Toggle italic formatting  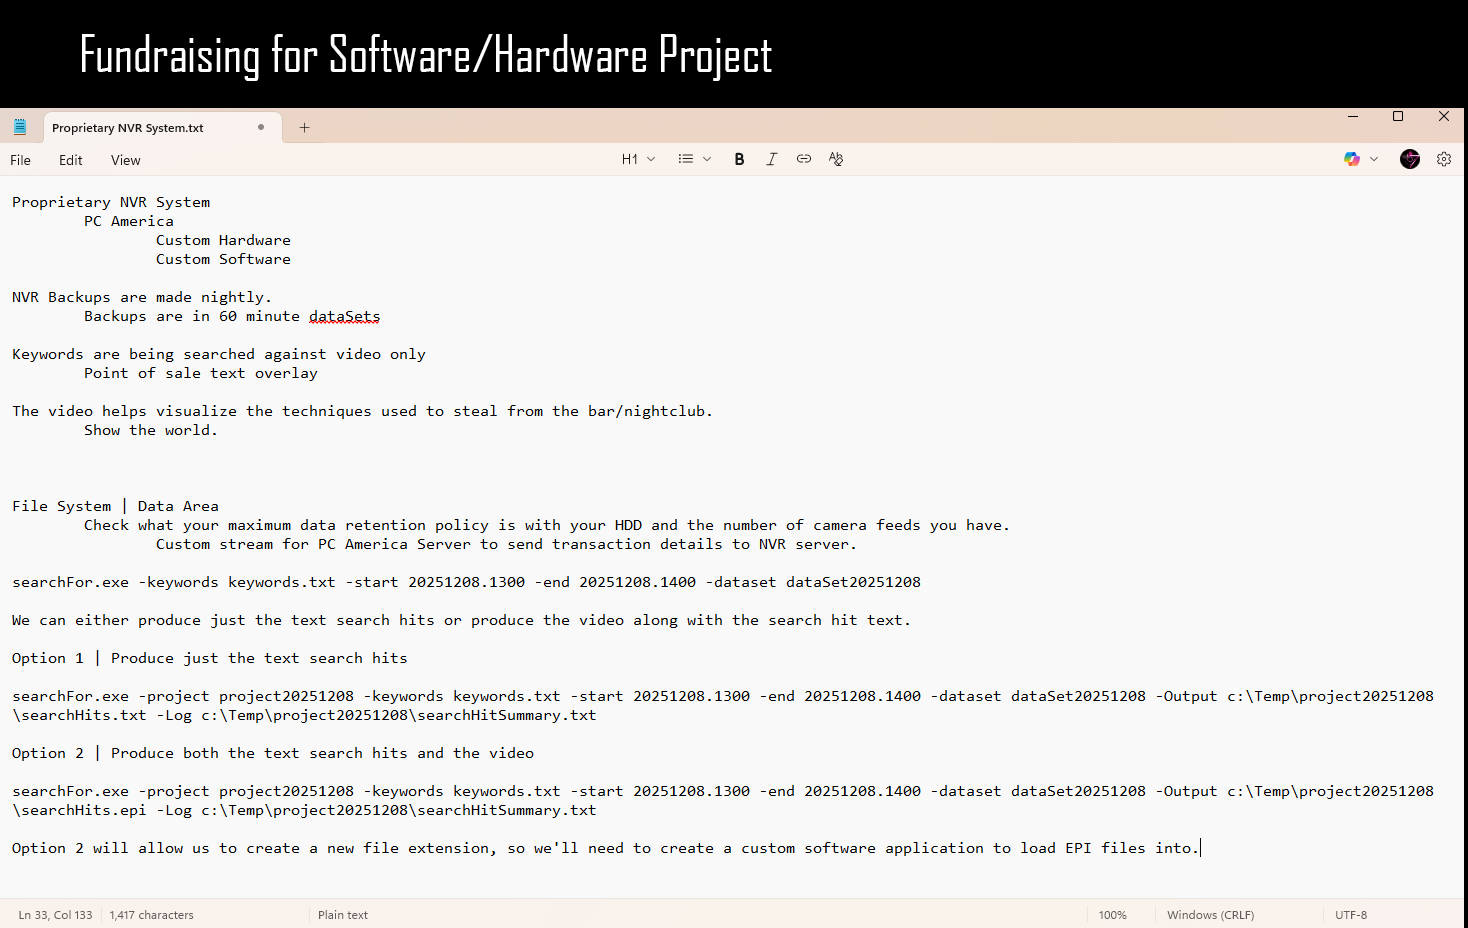771,159
